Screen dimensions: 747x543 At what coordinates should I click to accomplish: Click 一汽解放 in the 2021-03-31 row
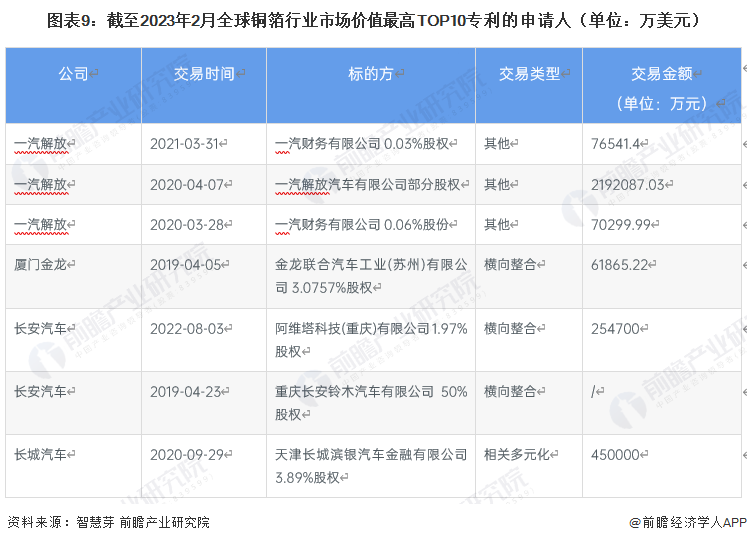point(41,143)
